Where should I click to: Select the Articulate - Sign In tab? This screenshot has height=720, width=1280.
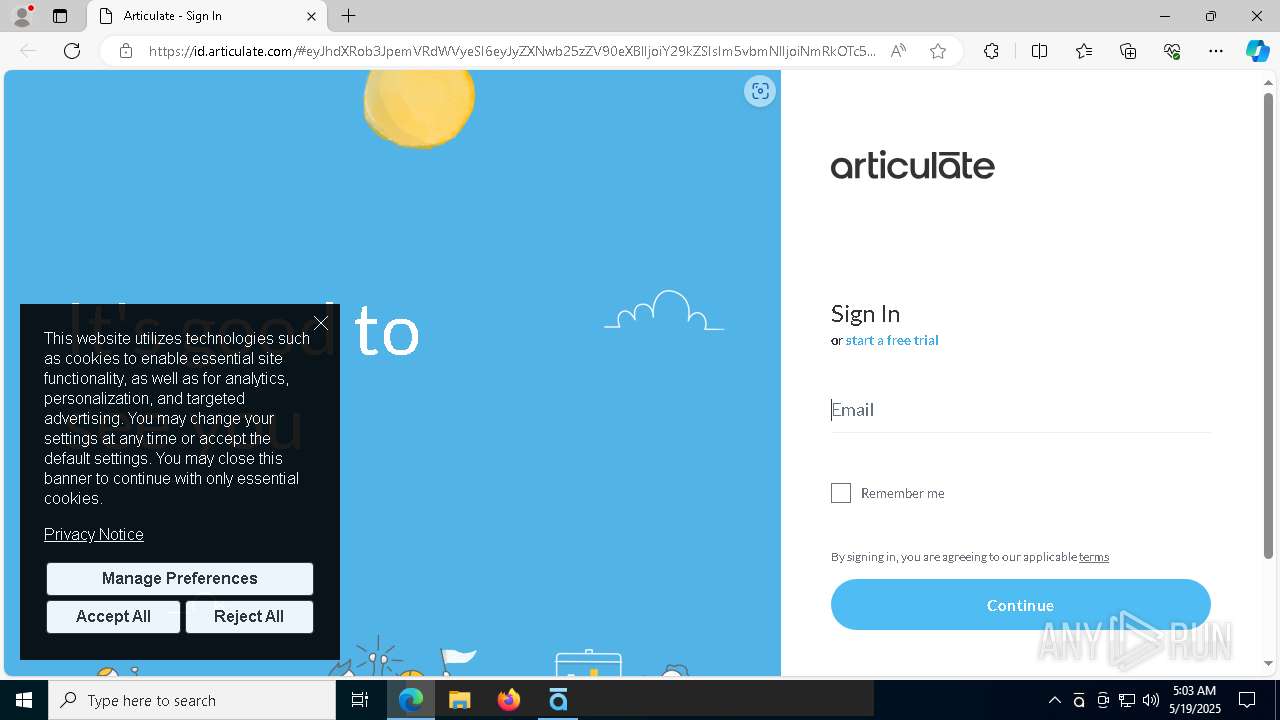207,16
